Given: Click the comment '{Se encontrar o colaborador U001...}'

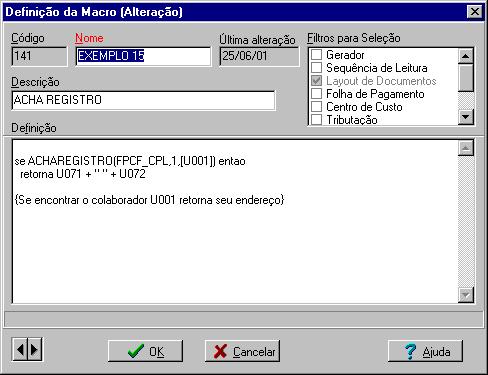Looking at the screenshot, I should pos(149,200).
